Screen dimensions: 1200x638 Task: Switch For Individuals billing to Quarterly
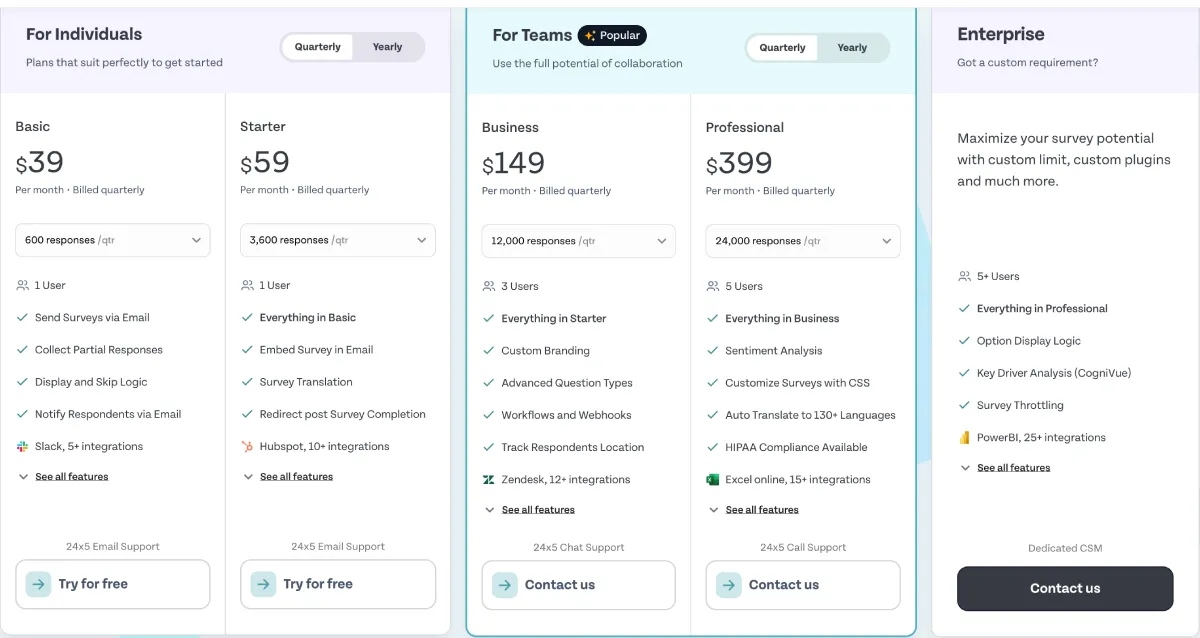pos(317,46)
